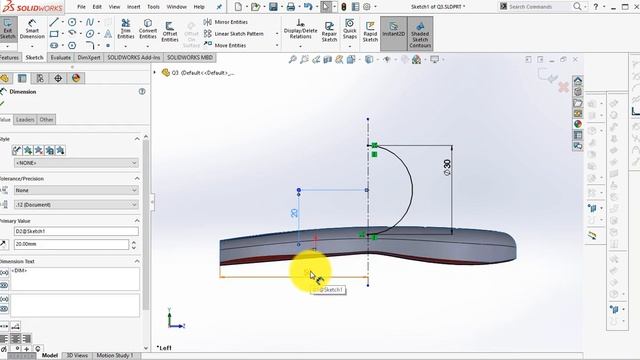Click the Open document icon
Screen dimensions: 640x360
[x=256, y=7]
